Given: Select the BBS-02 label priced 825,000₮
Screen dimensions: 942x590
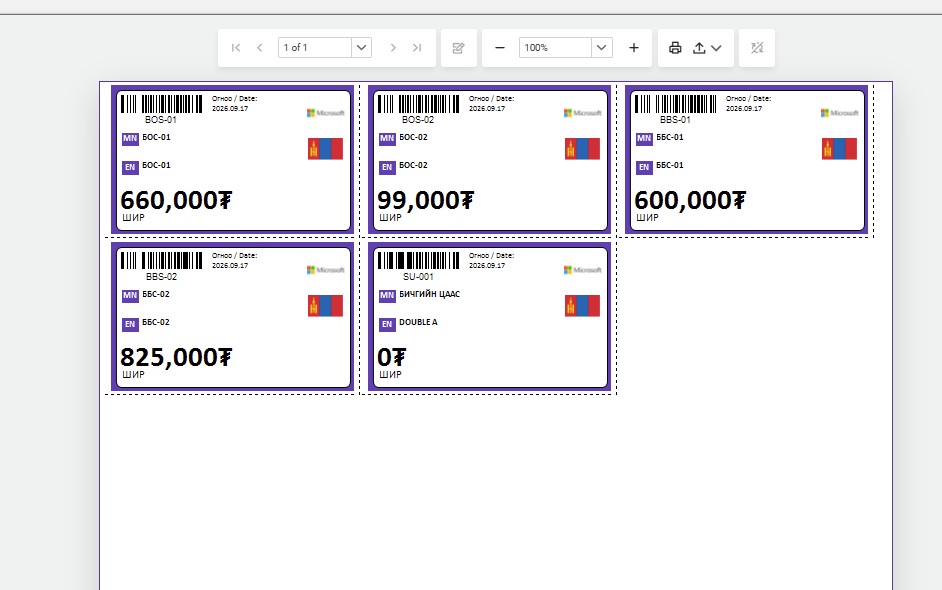Looking at the screenshot, I should tap(232, 317).
